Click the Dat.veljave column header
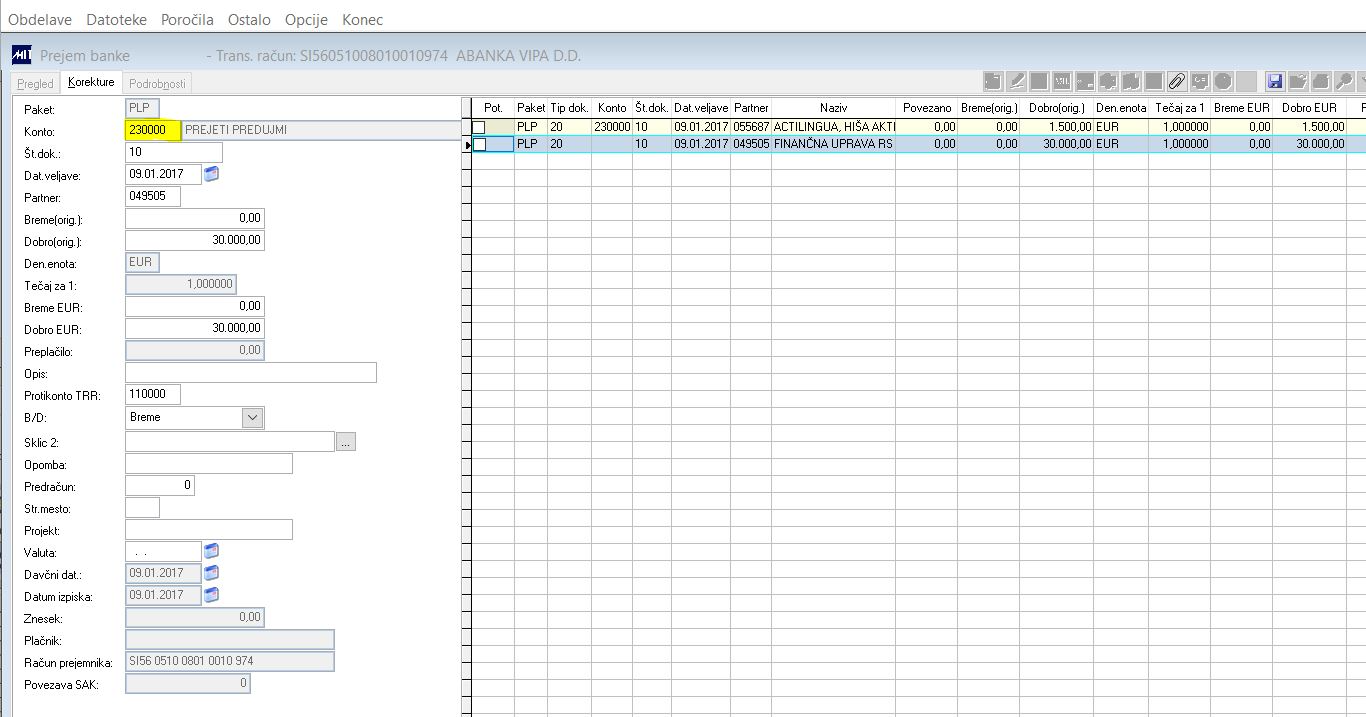The height and width of the screenshot is (717, 1366). [x=701, y=108]
